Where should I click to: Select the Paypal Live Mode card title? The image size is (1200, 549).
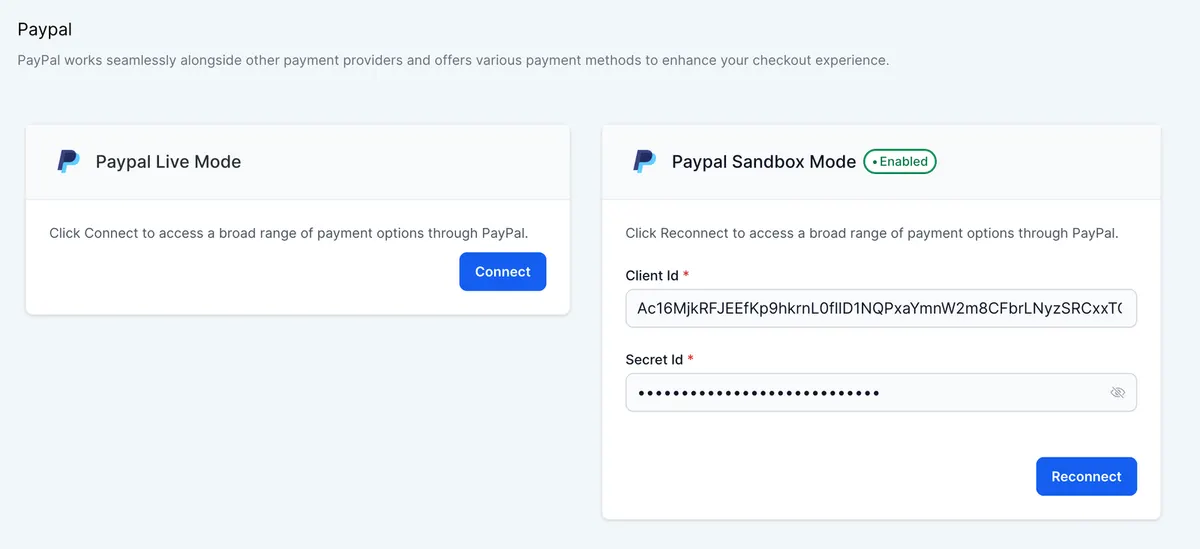pos(168,161)
